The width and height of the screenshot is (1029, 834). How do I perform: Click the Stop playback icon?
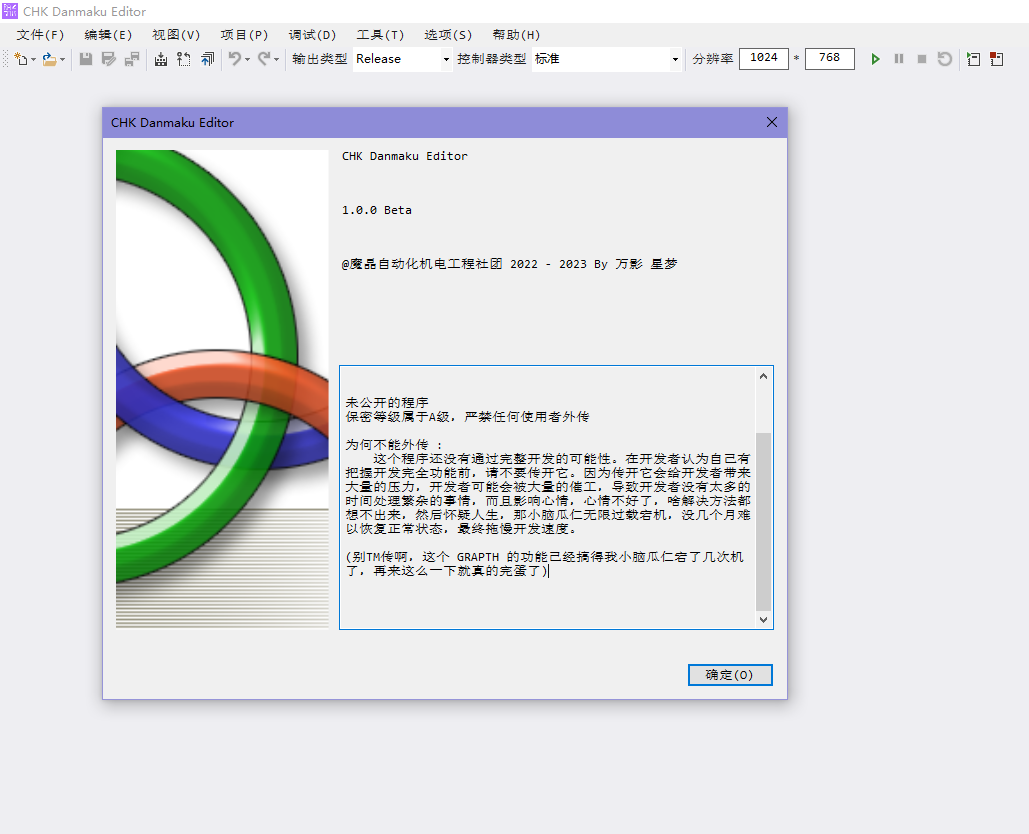click(x=922, y=59)
